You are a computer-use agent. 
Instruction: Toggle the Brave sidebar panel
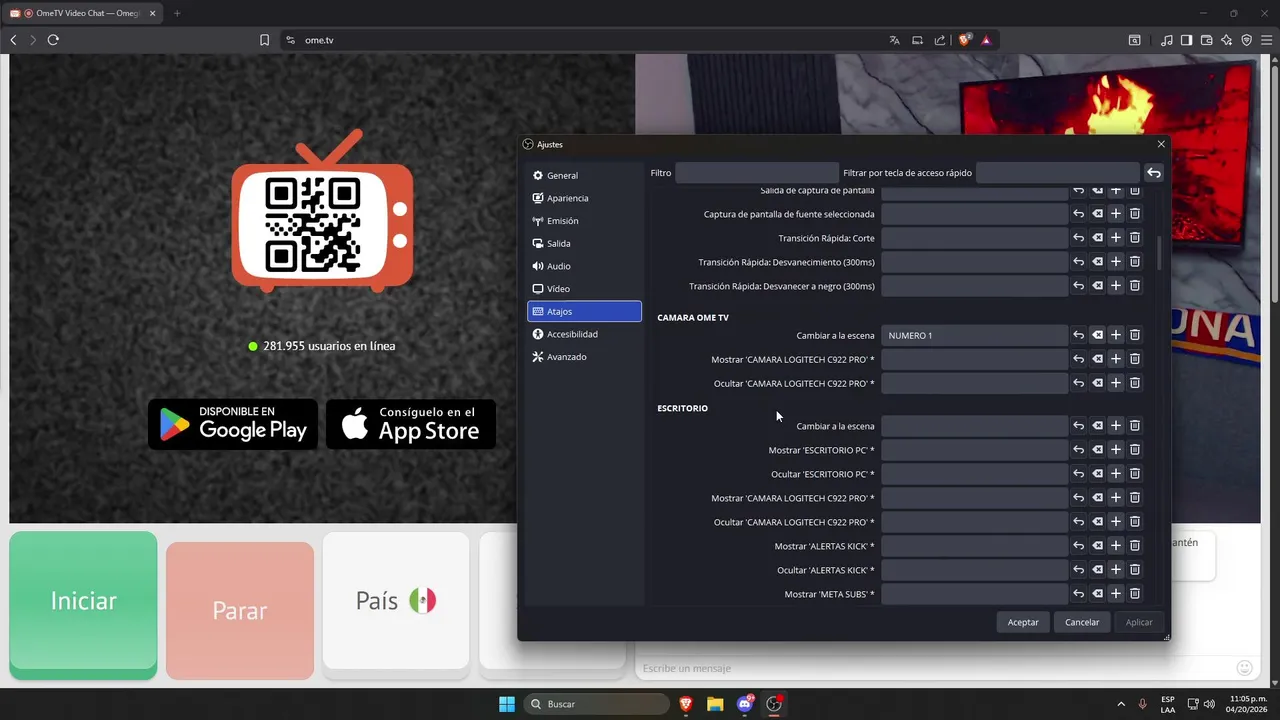coord(1186,40)
